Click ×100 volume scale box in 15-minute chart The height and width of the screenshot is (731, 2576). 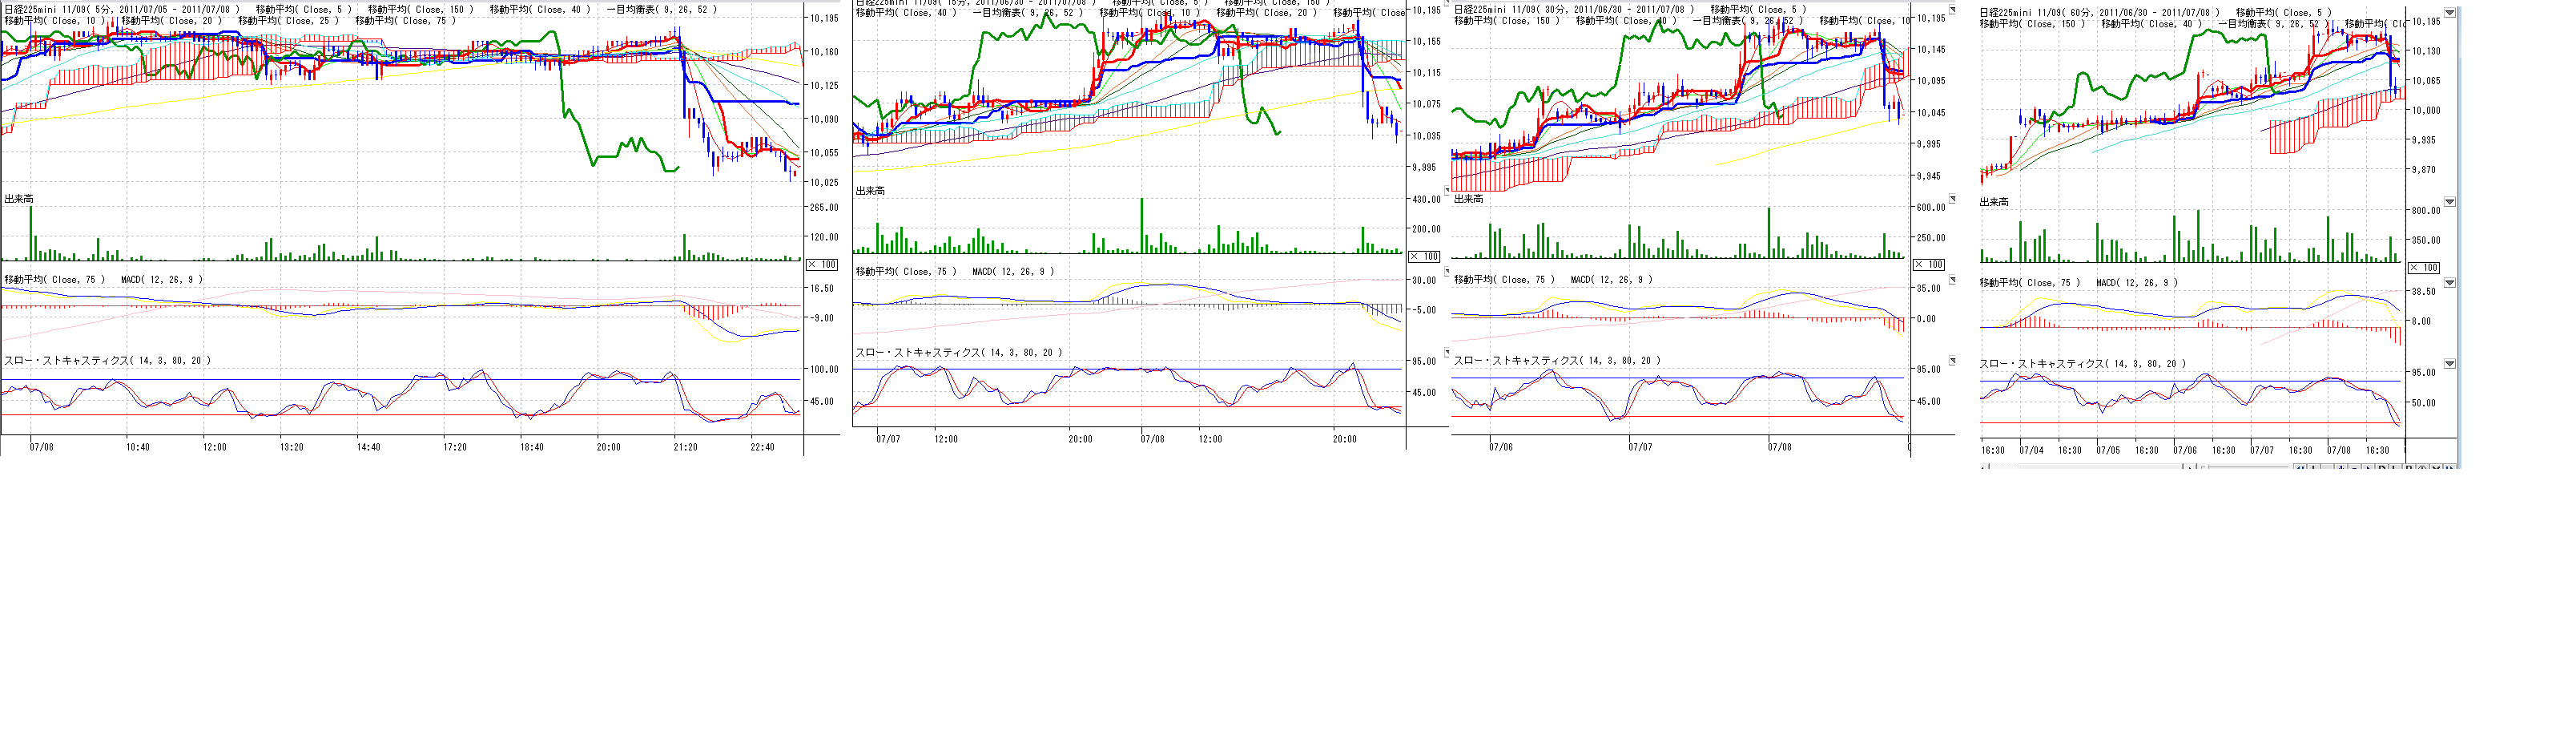click(x=1423, y=256)
